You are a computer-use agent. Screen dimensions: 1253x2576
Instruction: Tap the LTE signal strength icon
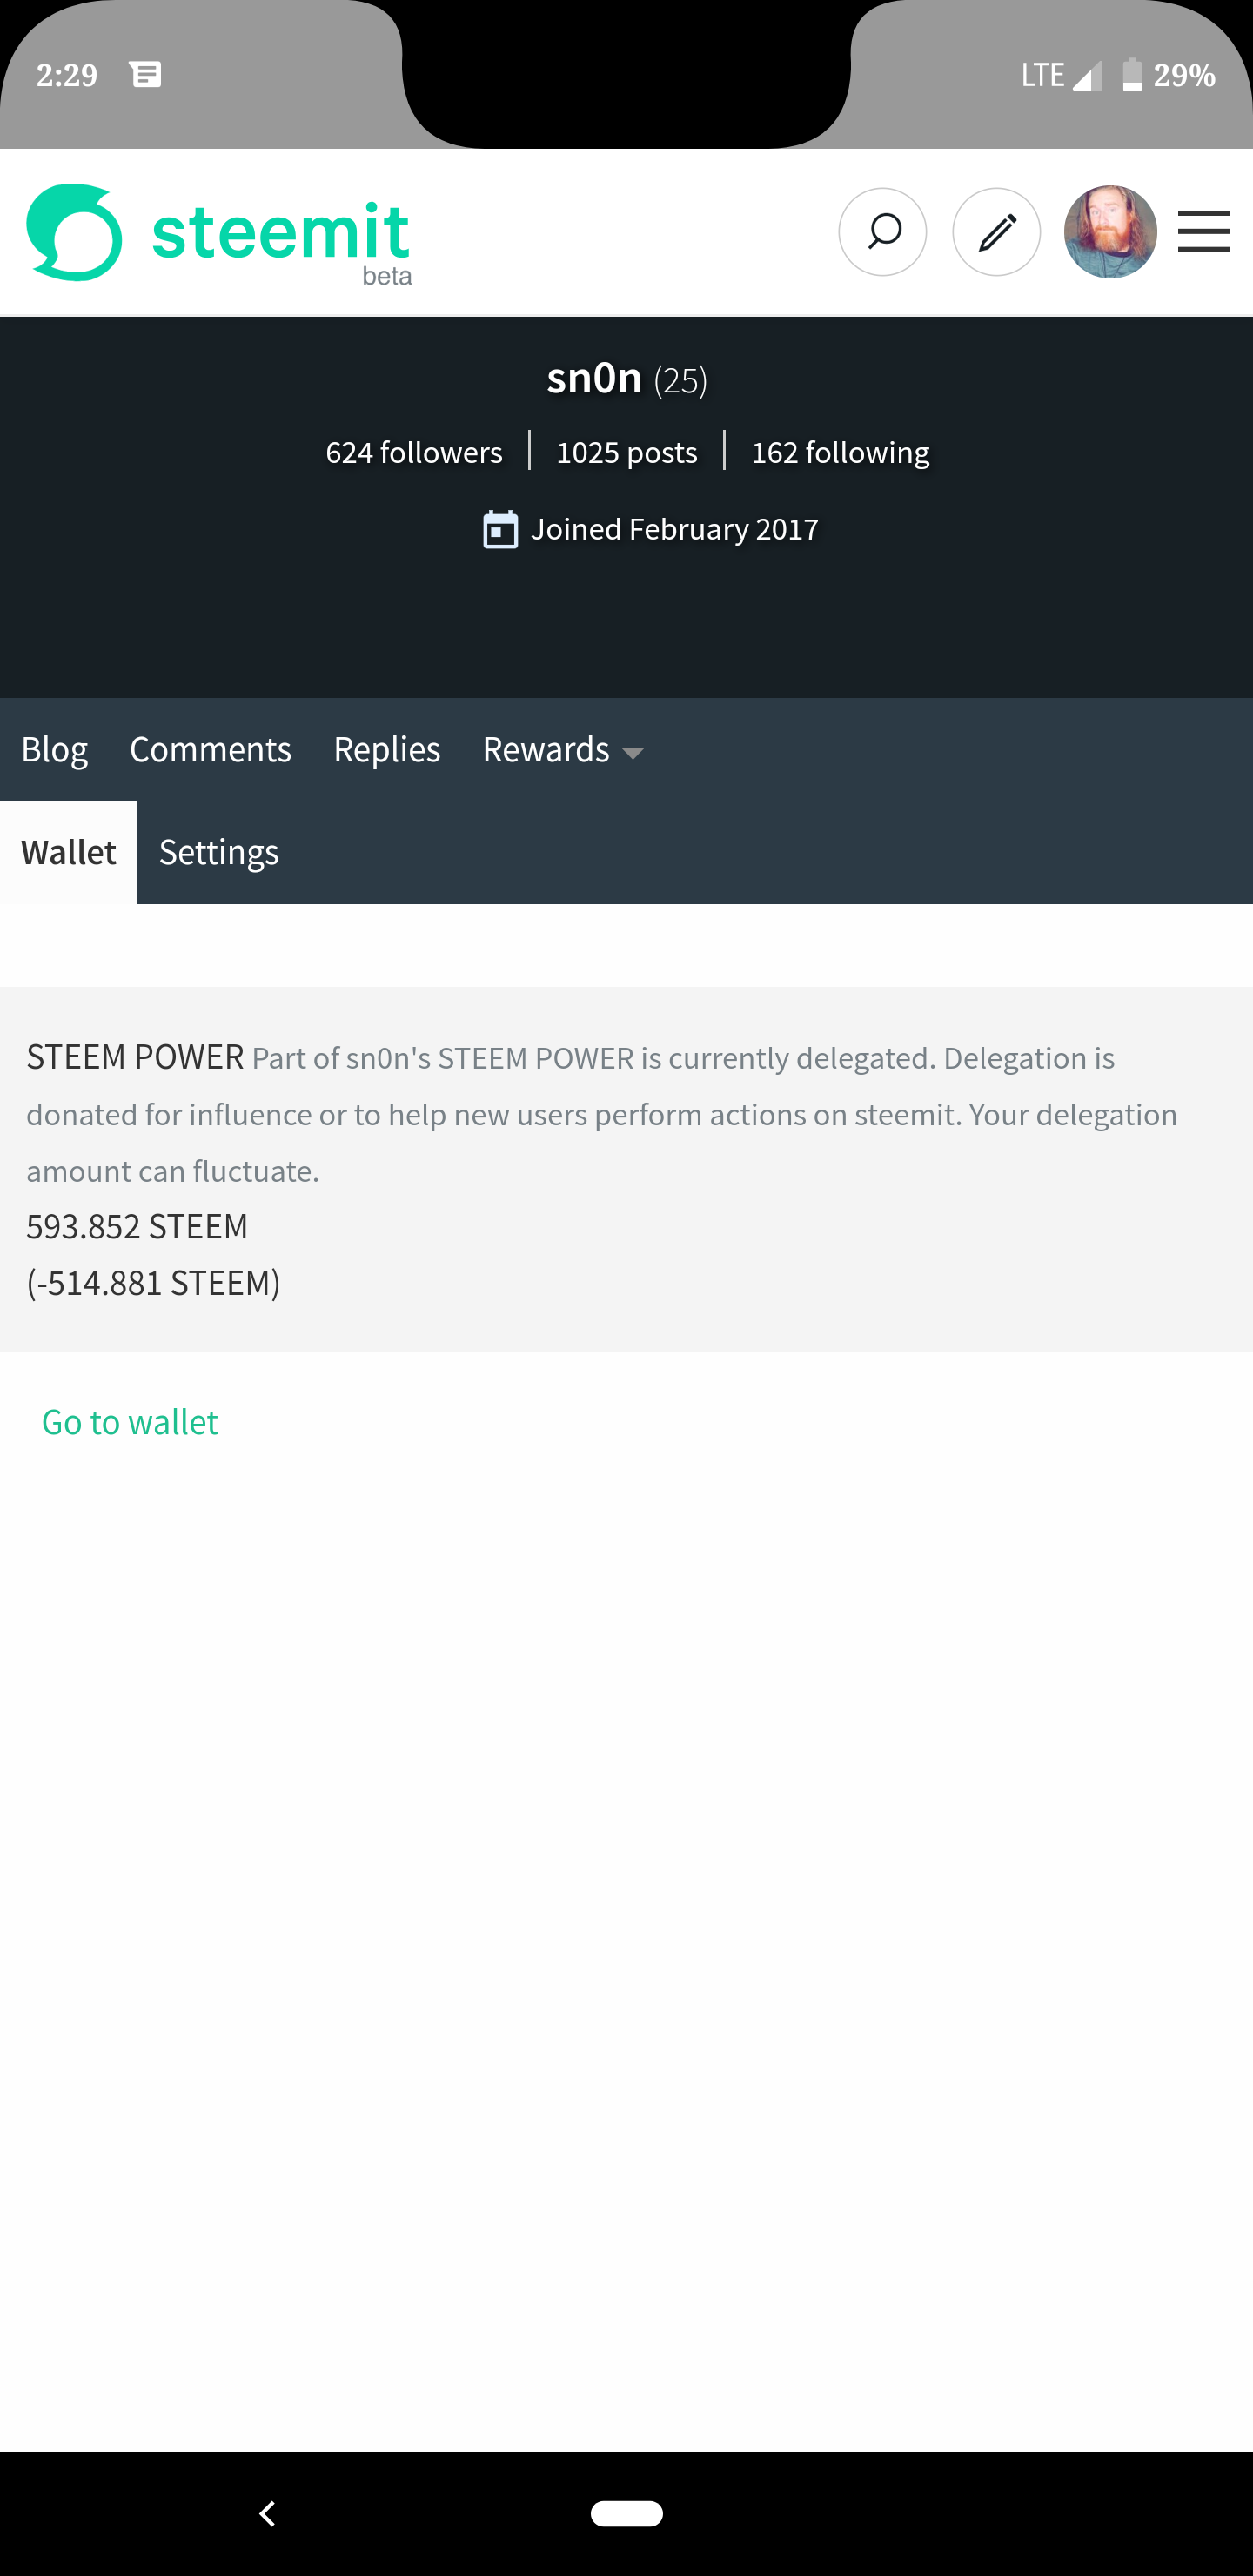(1087, 75)
